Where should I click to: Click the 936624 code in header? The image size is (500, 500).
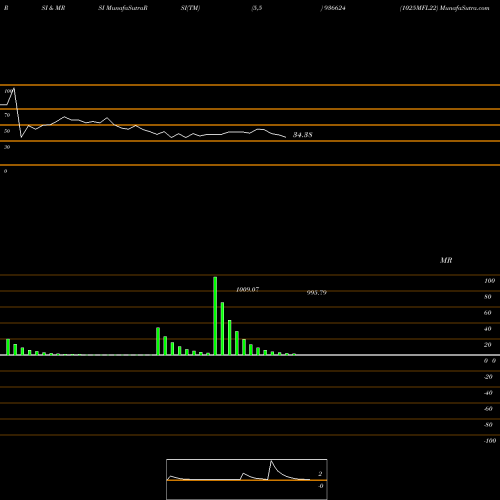[x=334, y=8]
